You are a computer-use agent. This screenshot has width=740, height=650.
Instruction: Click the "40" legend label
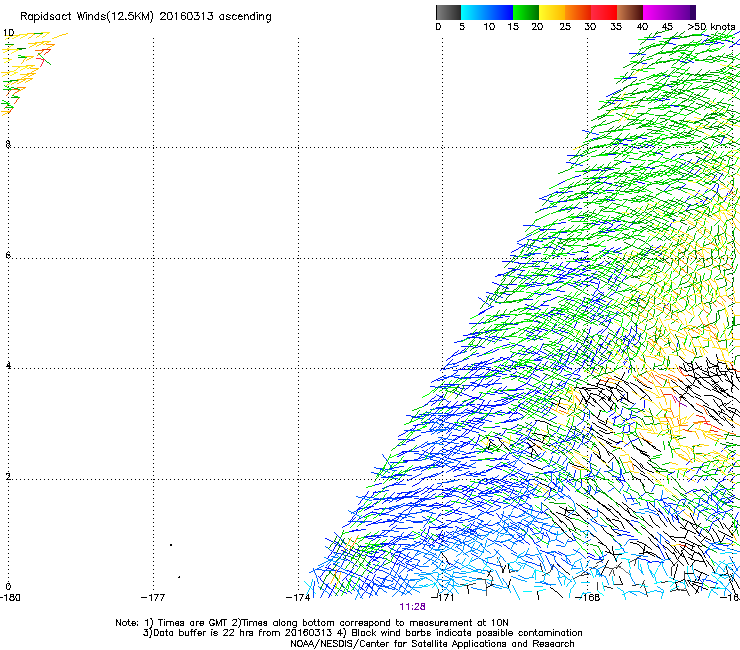642,27
